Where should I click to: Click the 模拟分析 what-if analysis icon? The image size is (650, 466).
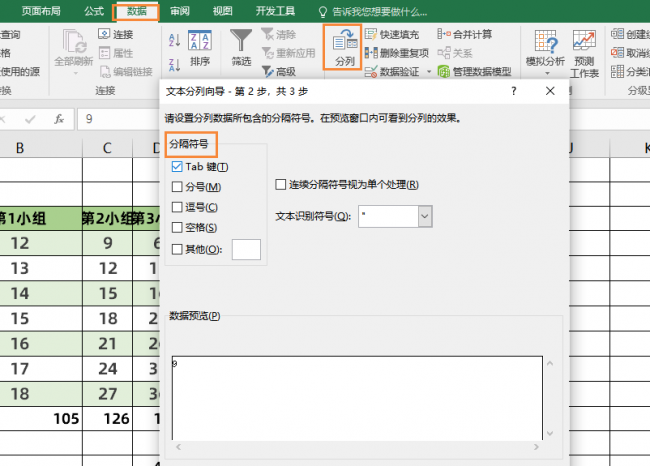[546, 41]
